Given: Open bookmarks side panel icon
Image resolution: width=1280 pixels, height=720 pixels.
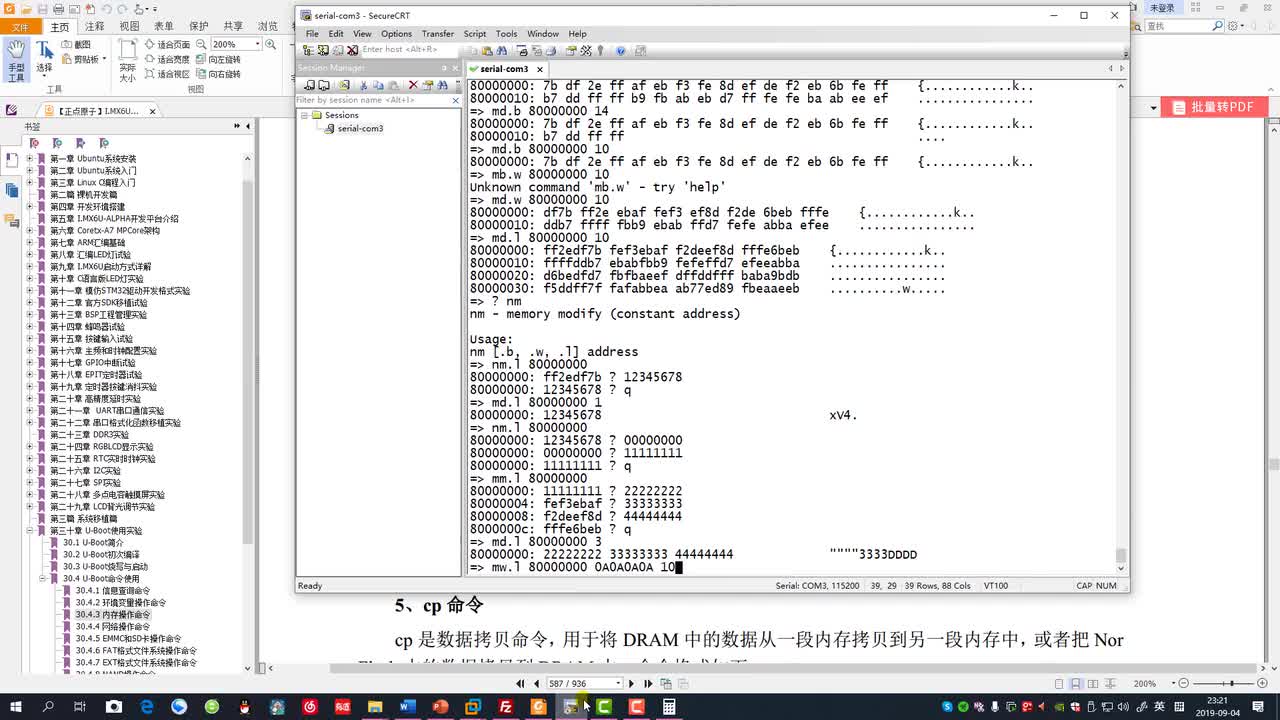Looking at the screenshot, I should click(x=11, y=160).
